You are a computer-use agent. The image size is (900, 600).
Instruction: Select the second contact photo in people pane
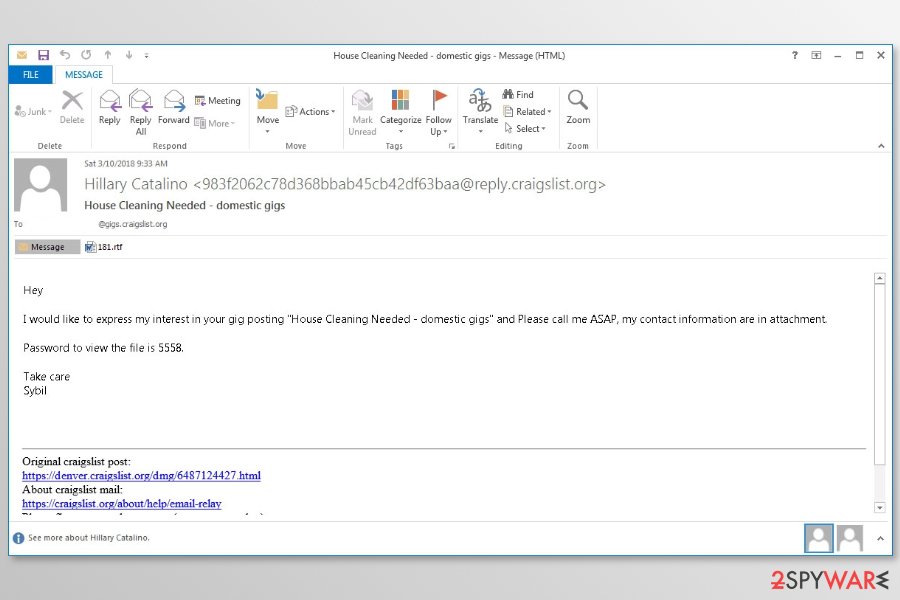click(850, 538)
